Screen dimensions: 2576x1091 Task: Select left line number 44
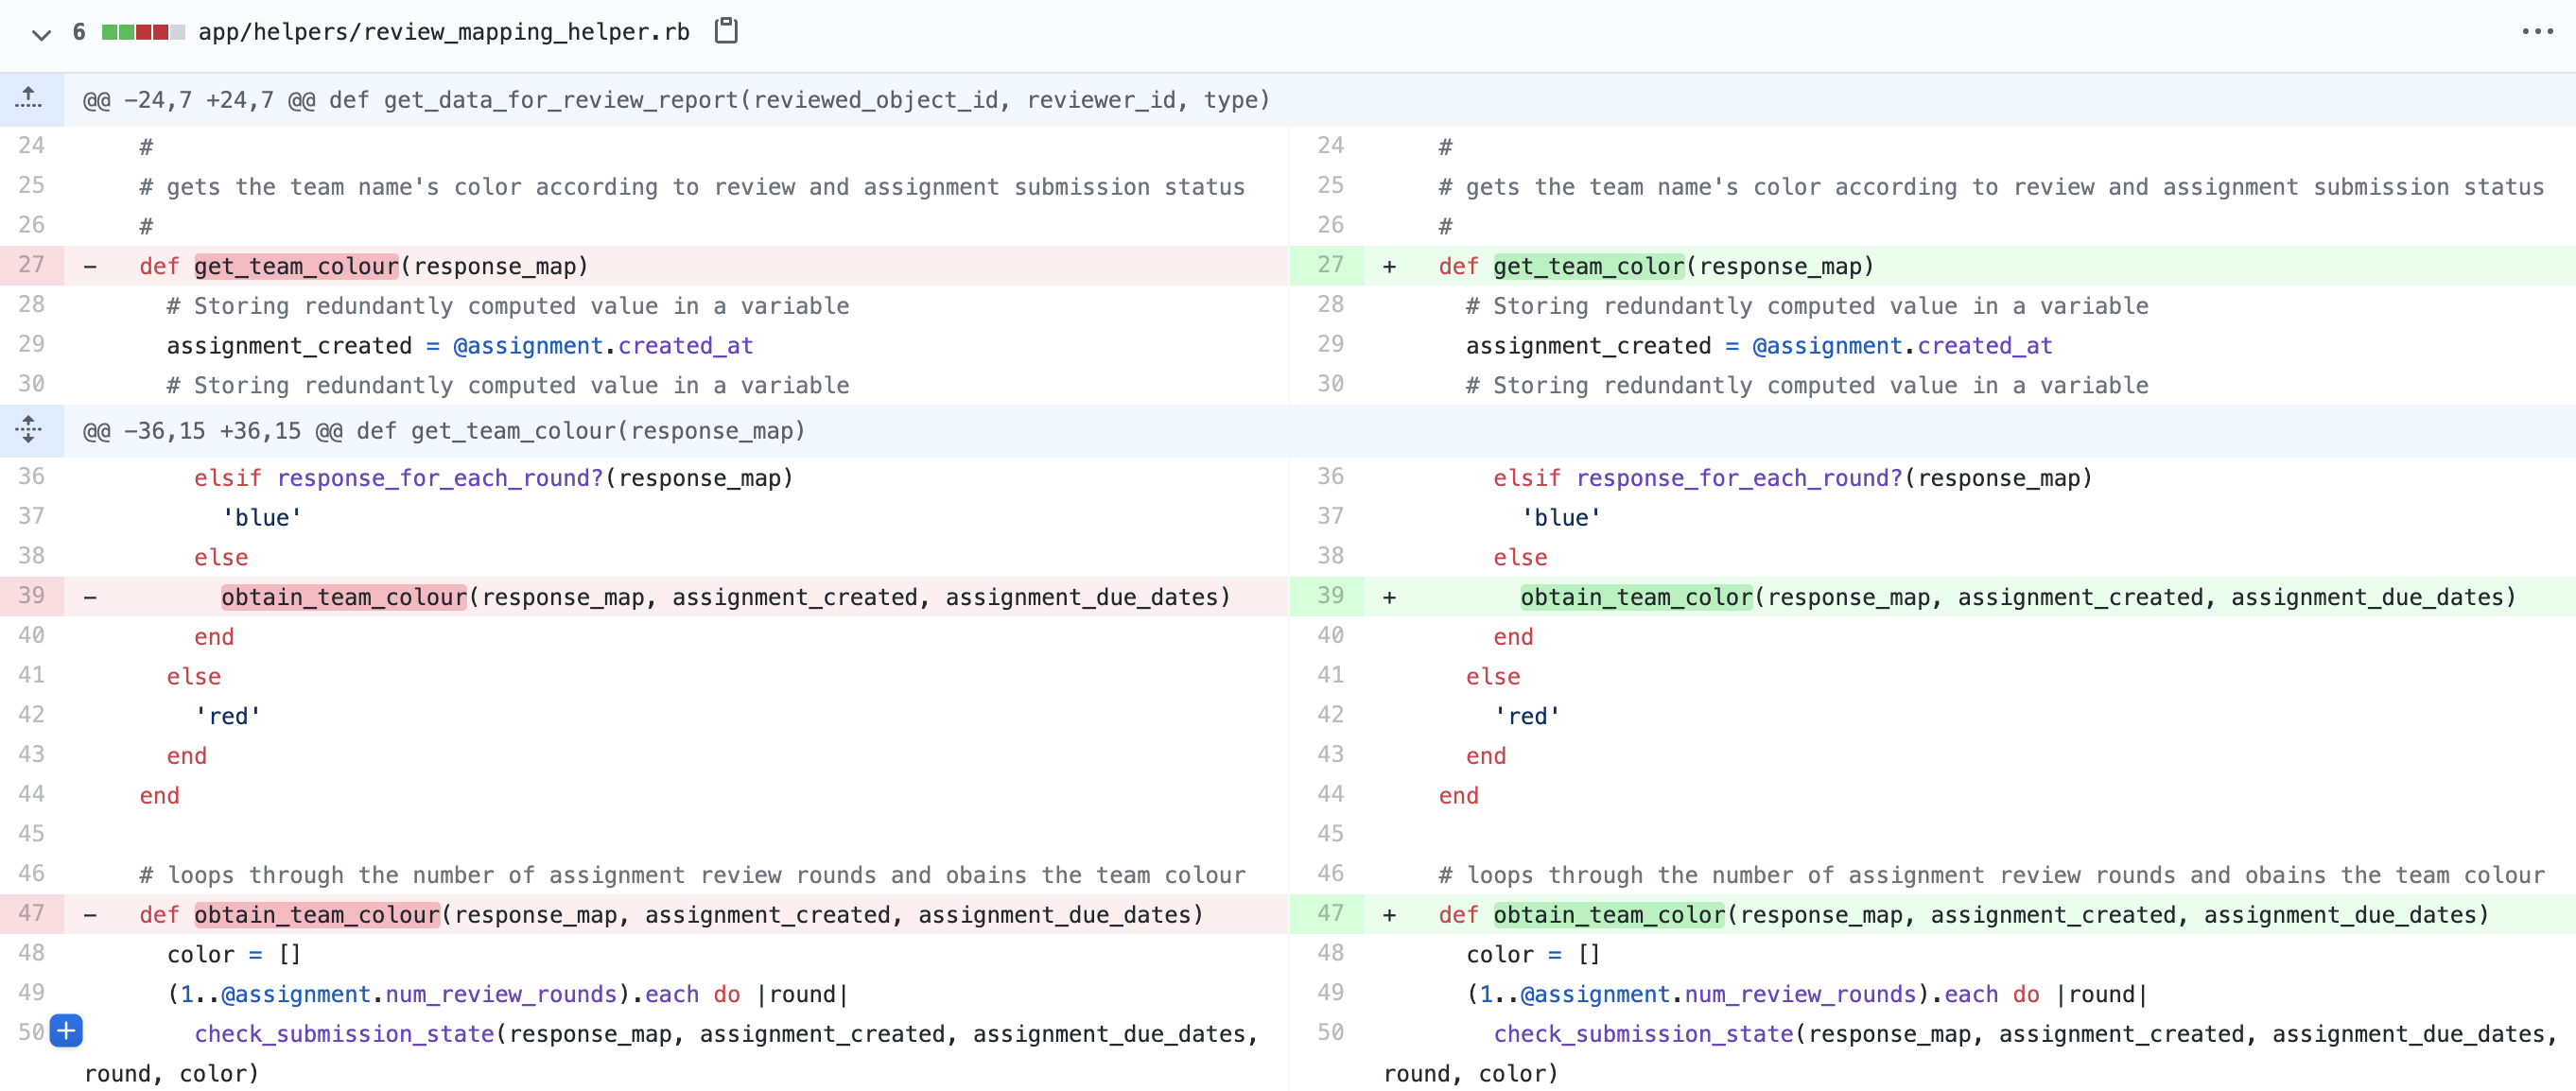pos(31,795)
